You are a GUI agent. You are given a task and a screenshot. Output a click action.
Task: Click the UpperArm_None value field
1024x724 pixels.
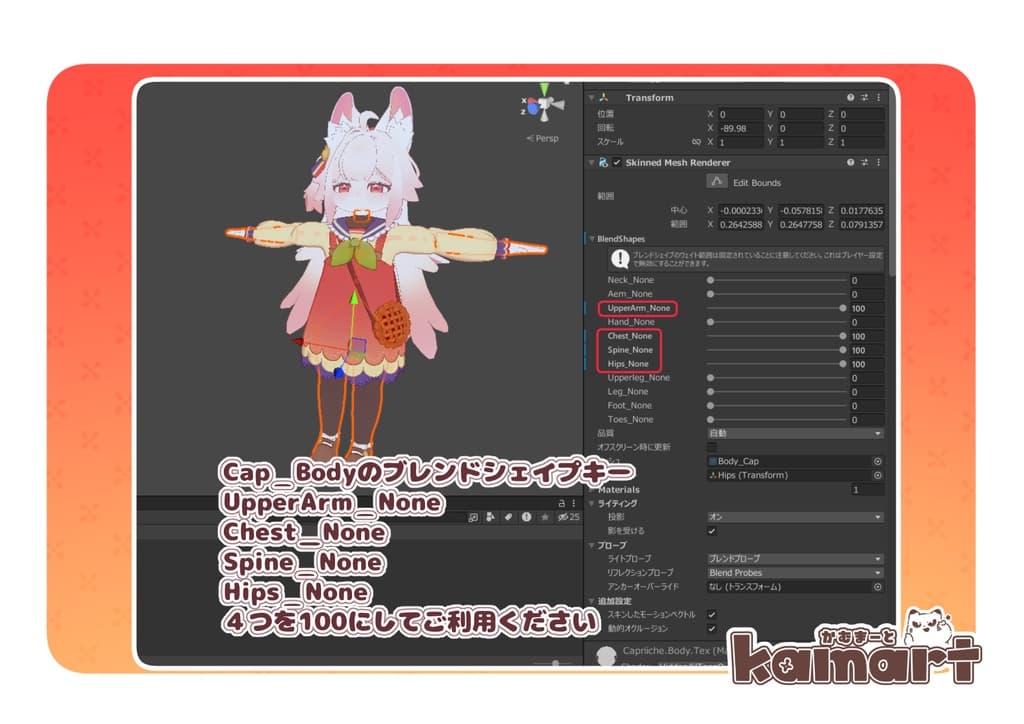(866, 309)
